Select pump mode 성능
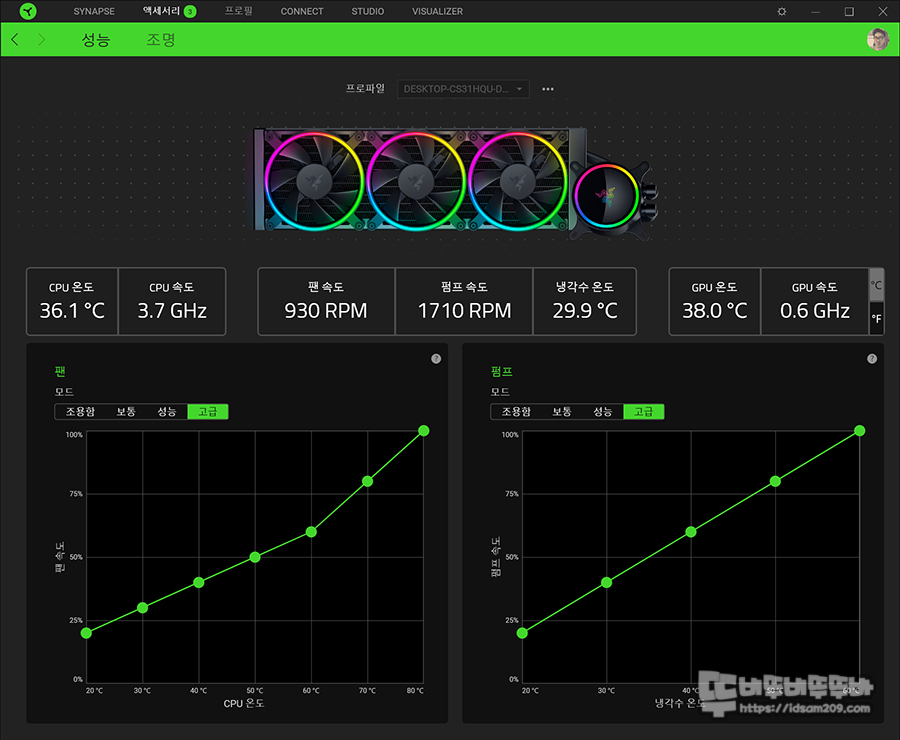This screenshot has width=900, height=740. point(602,412)
